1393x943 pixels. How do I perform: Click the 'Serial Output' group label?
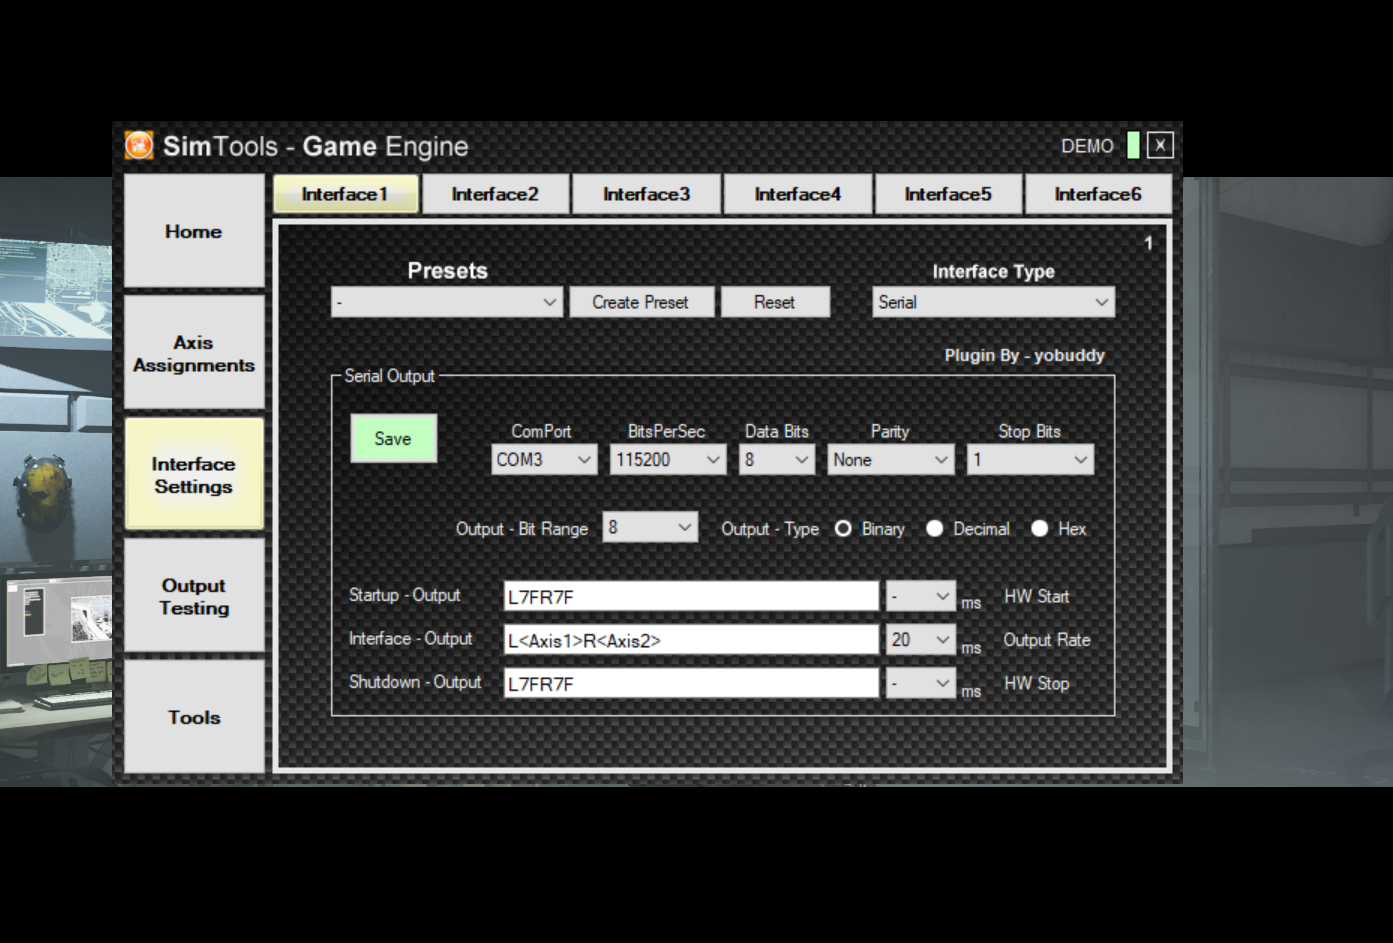pyautogui.click(x=390, y=376)
